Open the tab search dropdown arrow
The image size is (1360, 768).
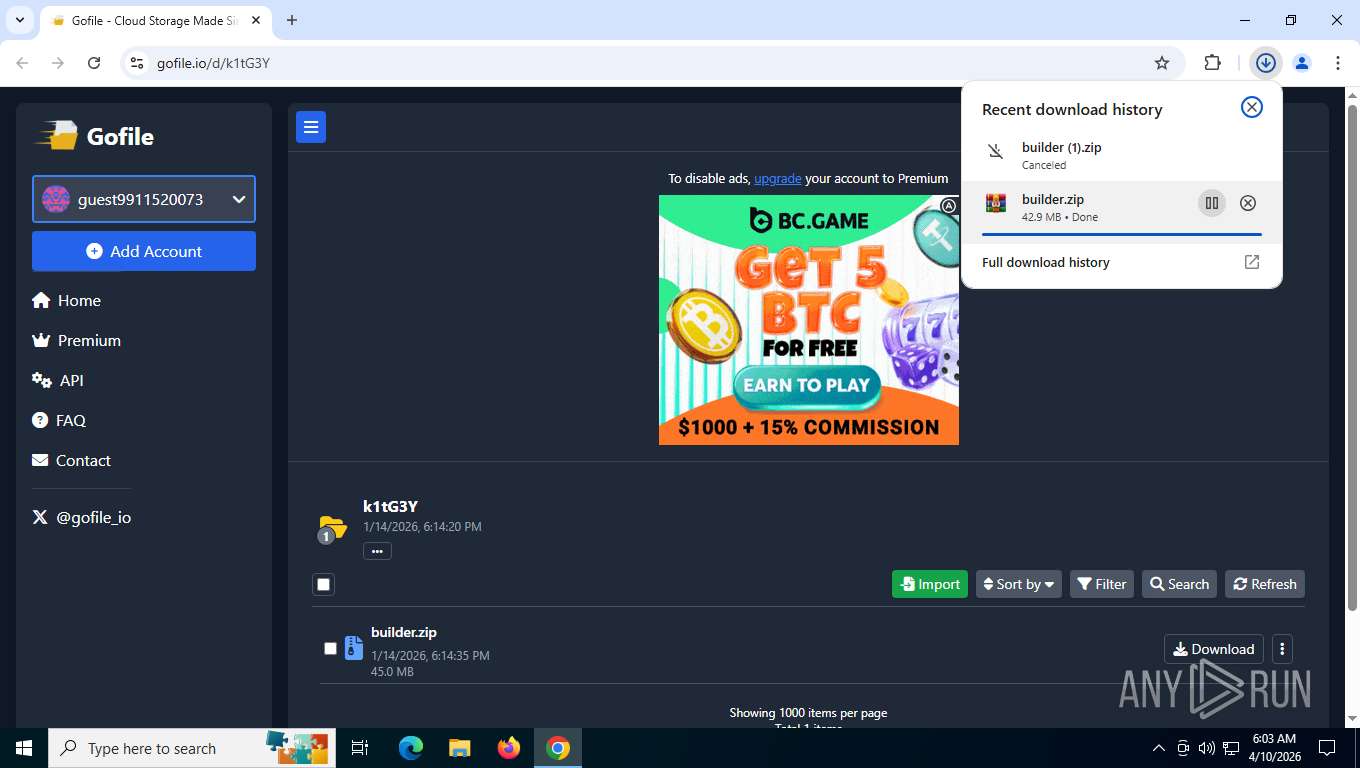(x=20, y=20)
